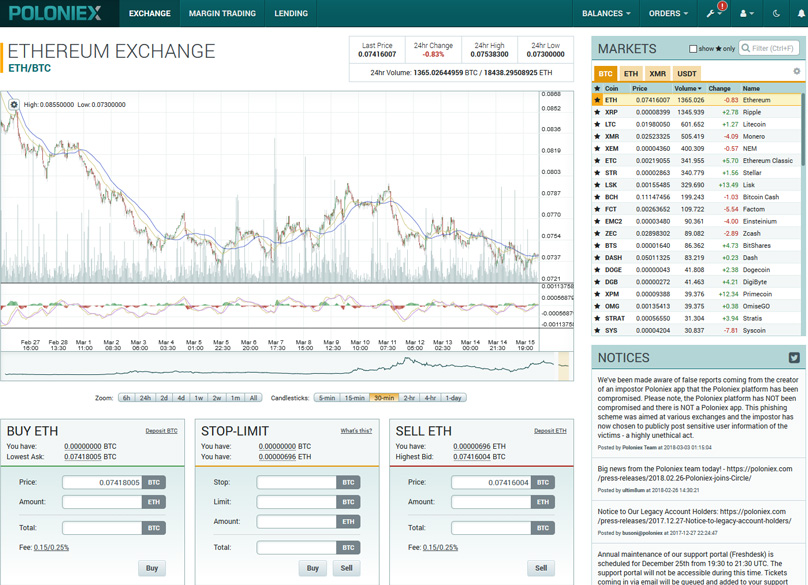Set chart zoom to 1w
The image size is (808, 585).
198,398
